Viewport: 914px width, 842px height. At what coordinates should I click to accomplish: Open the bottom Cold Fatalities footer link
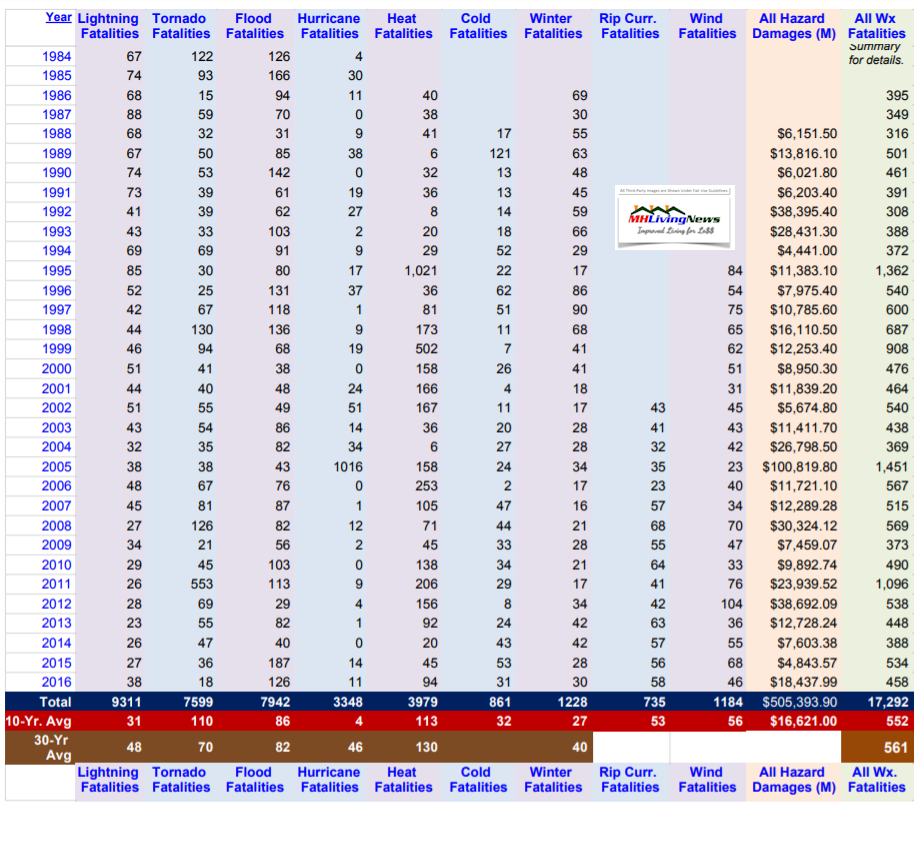[477, 780]
